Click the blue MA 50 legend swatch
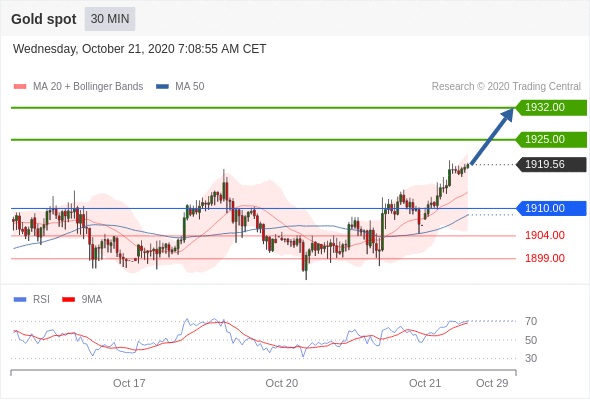Viewport: 590px width, 400px height. tap(163, 87)
